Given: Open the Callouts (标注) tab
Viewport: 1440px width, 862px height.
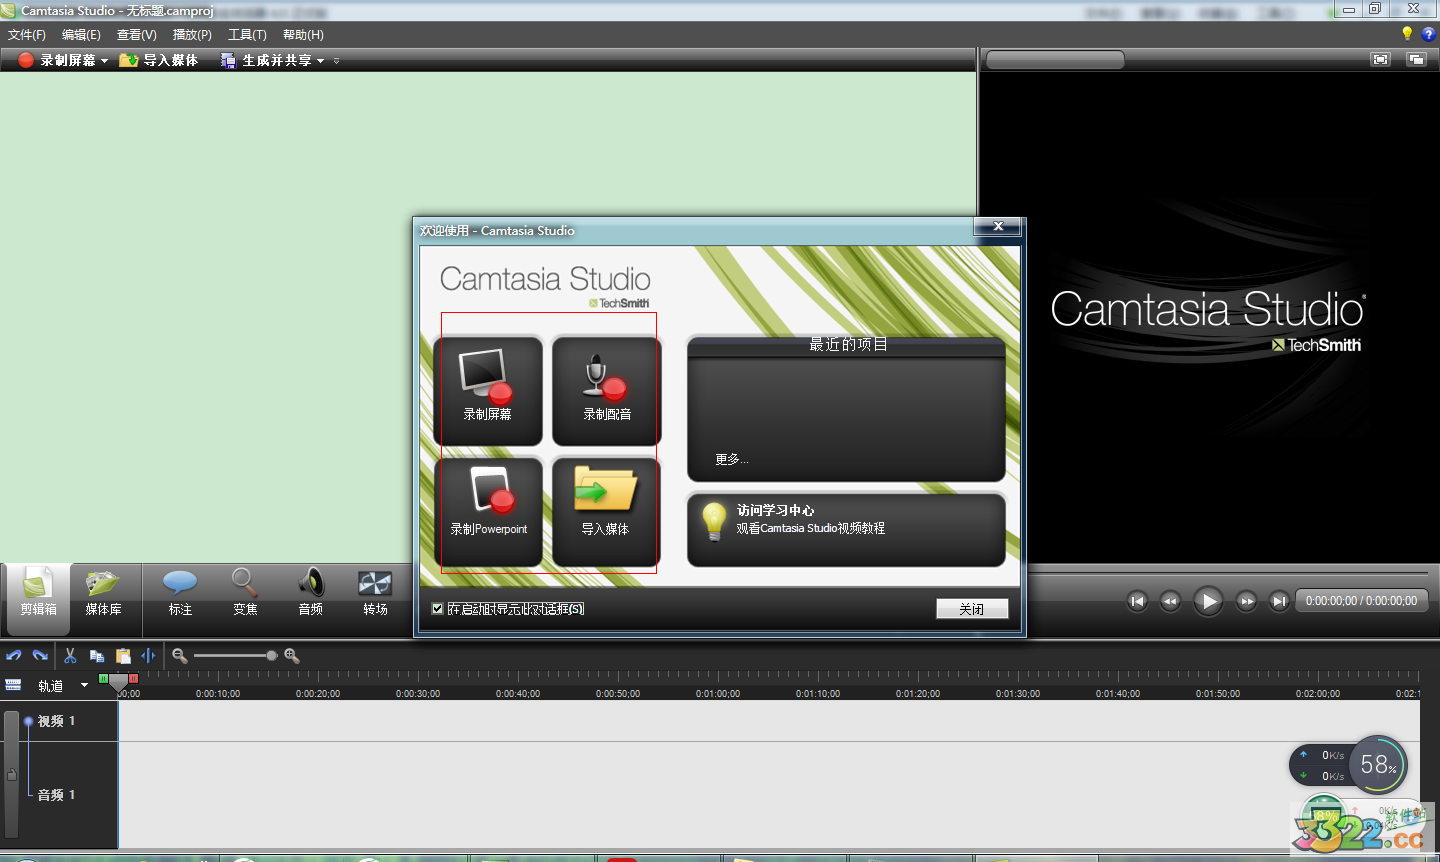Looking at the screenshot, I should (x=180, y=592).
